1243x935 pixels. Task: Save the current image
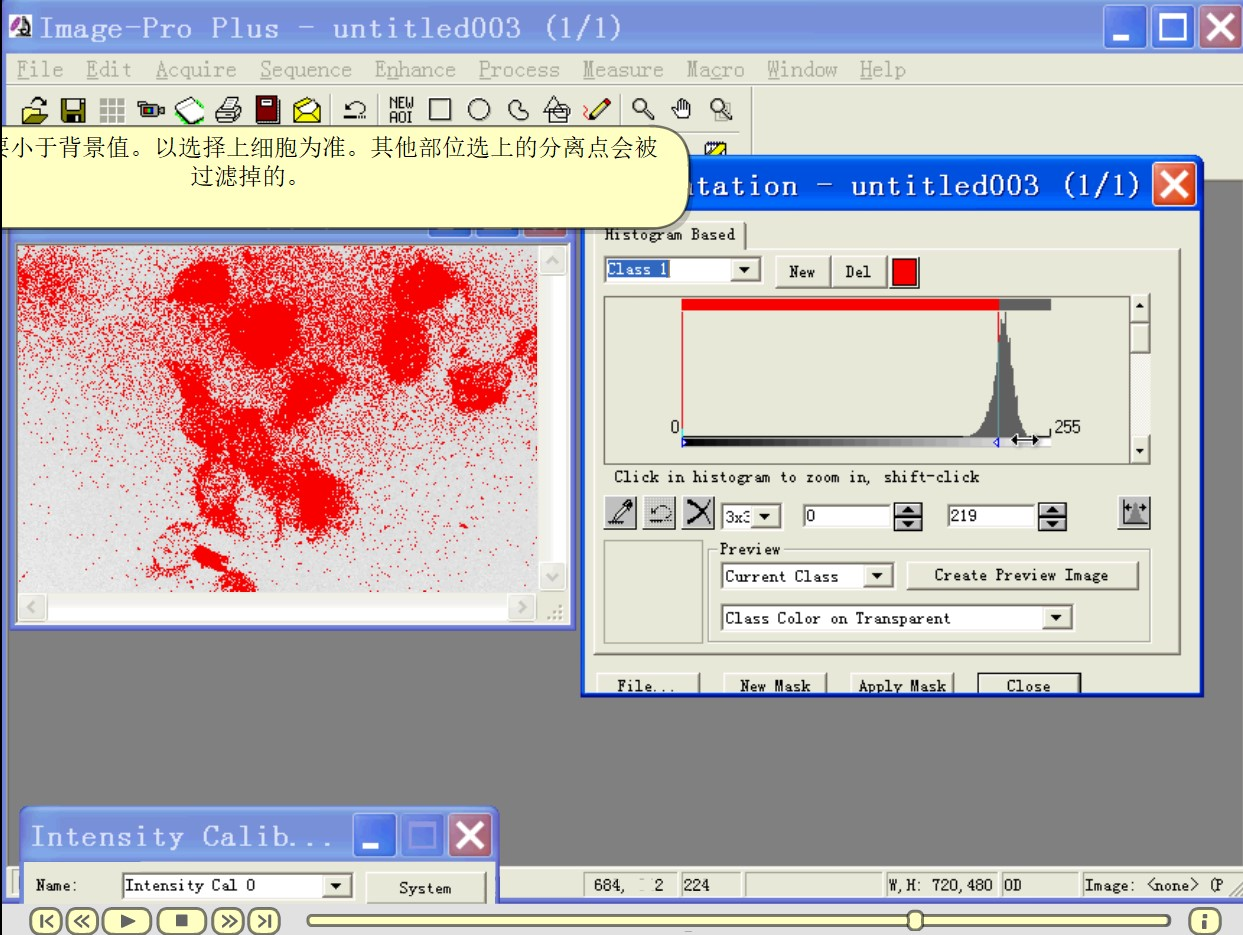pos(72,110)
